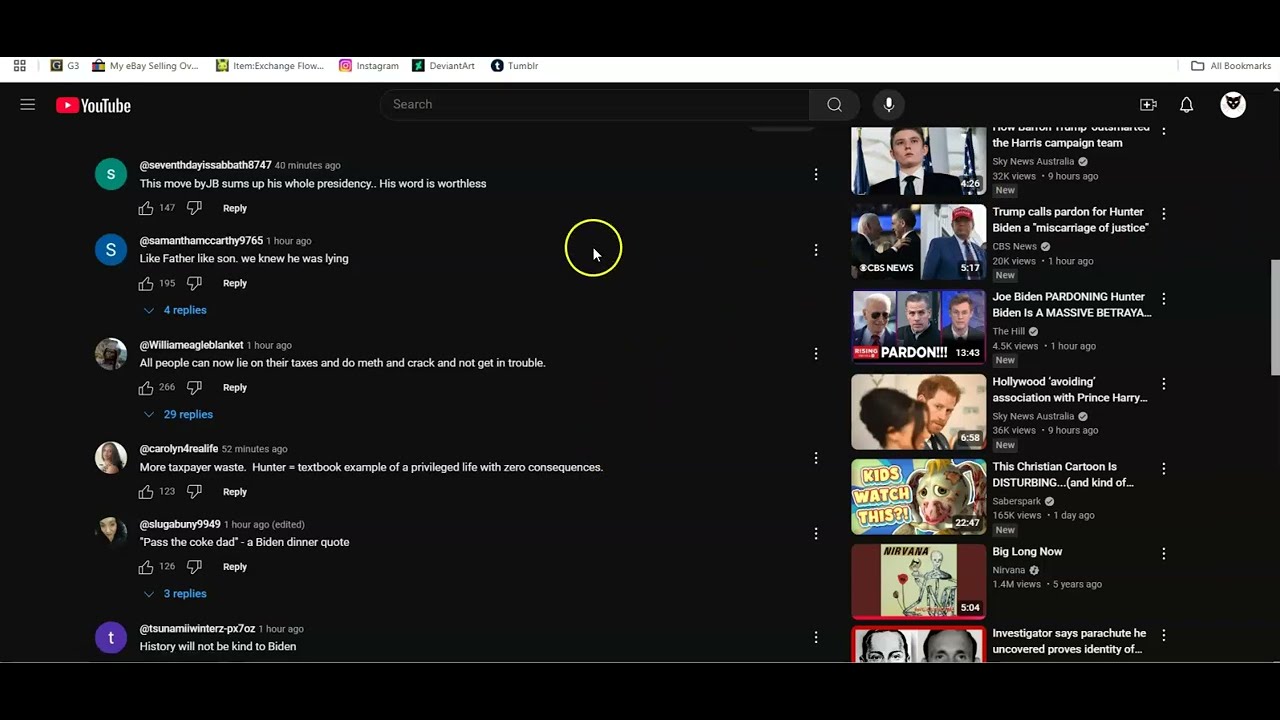Open Saberspark channel name
1280x720 pixels.
1016,501
